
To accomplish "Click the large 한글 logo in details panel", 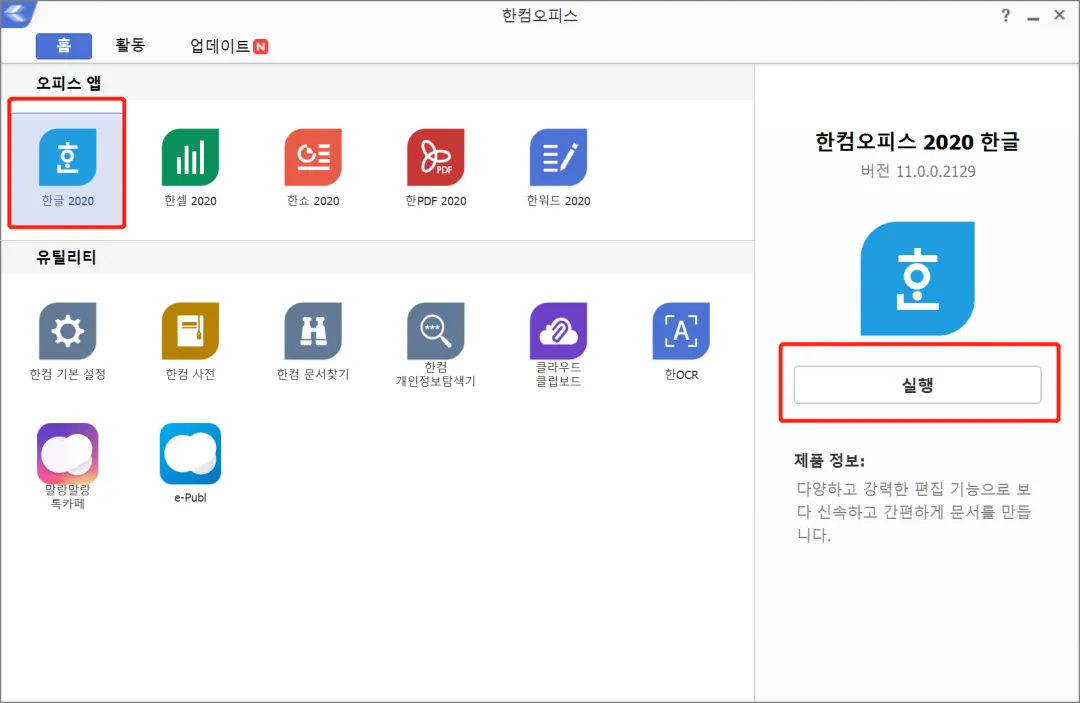I will (917, 278).
